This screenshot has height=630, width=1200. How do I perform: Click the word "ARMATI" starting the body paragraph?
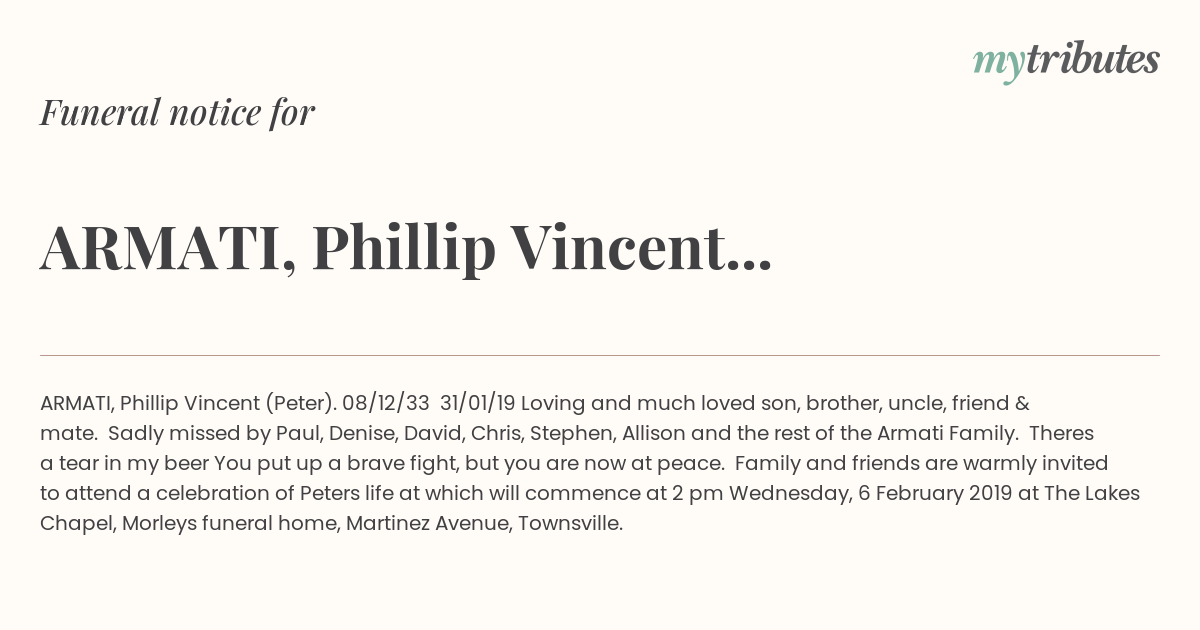tap(76, 404)
